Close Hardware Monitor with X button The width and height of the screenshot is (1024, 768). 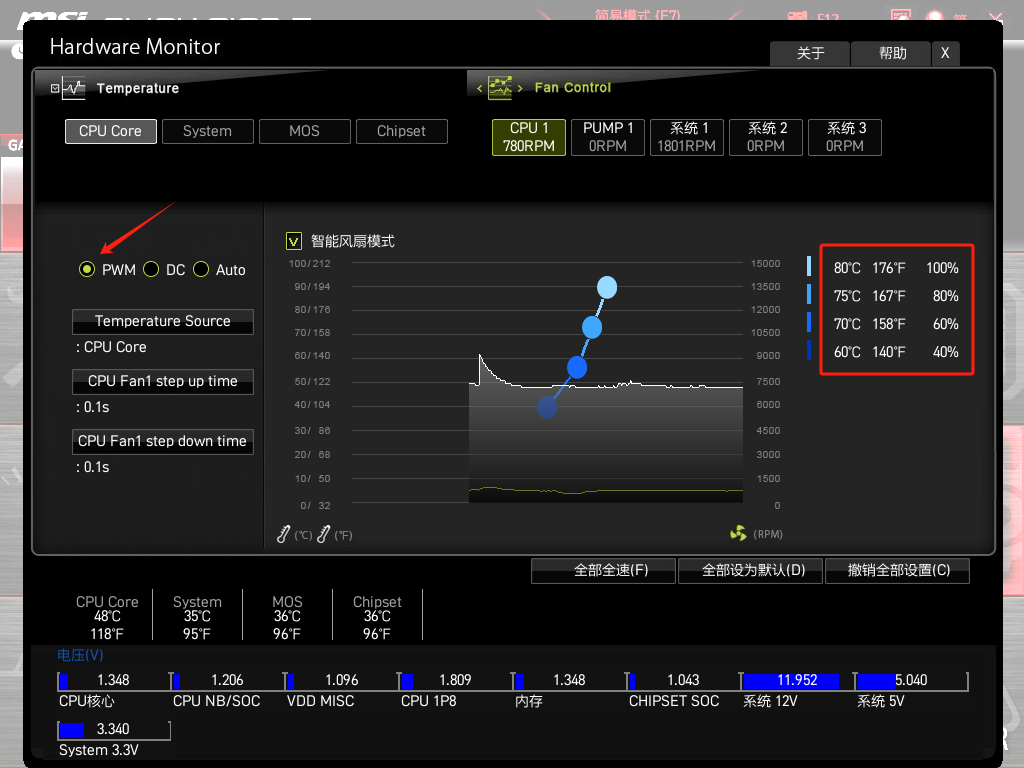(945, 54)
